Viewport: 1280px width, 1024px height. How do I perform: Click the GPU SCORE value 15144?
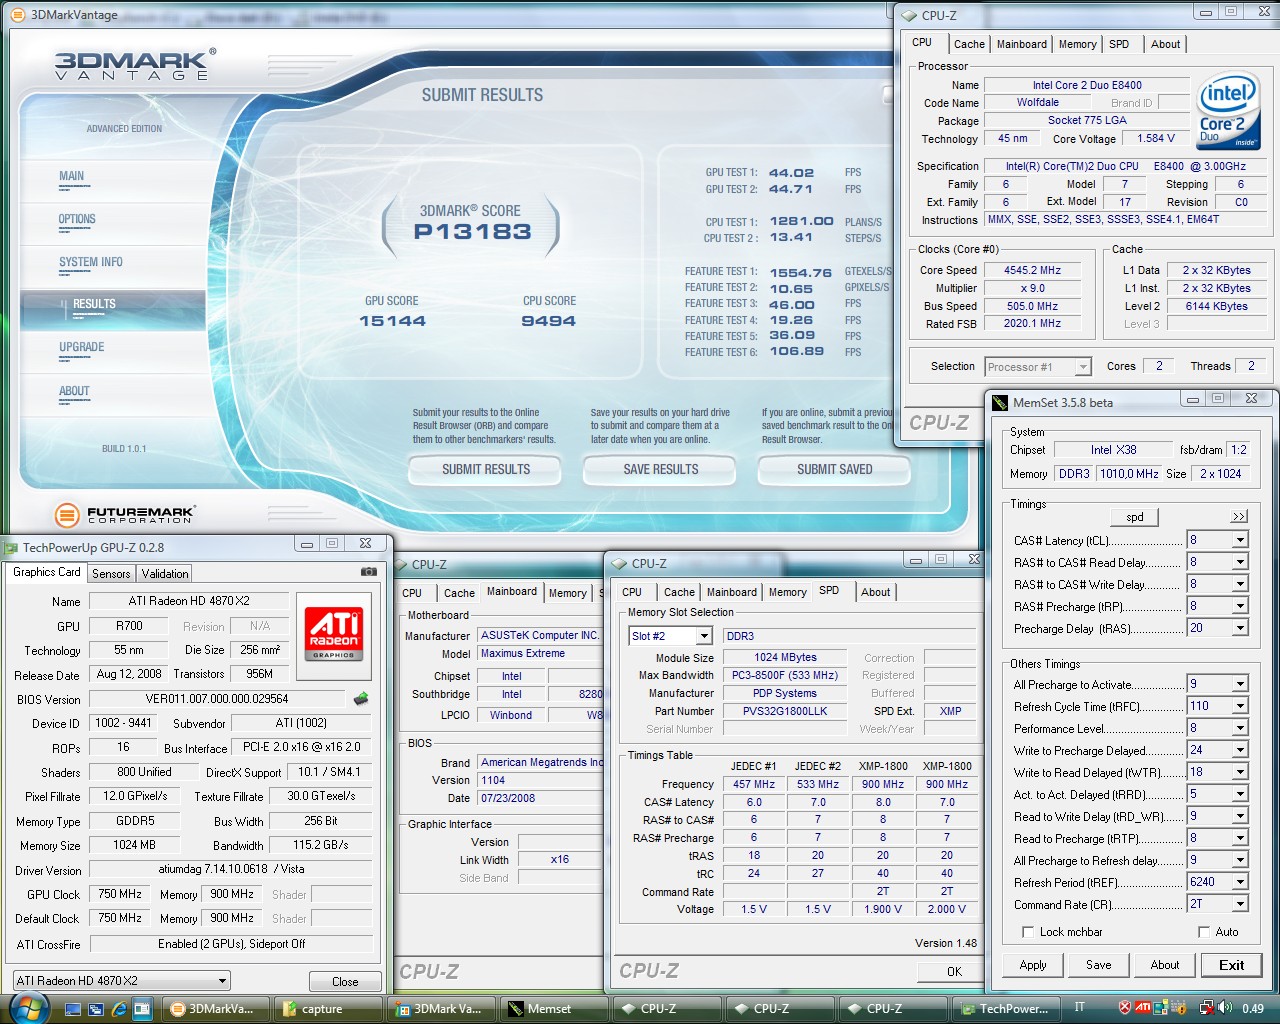click(392, 321)
